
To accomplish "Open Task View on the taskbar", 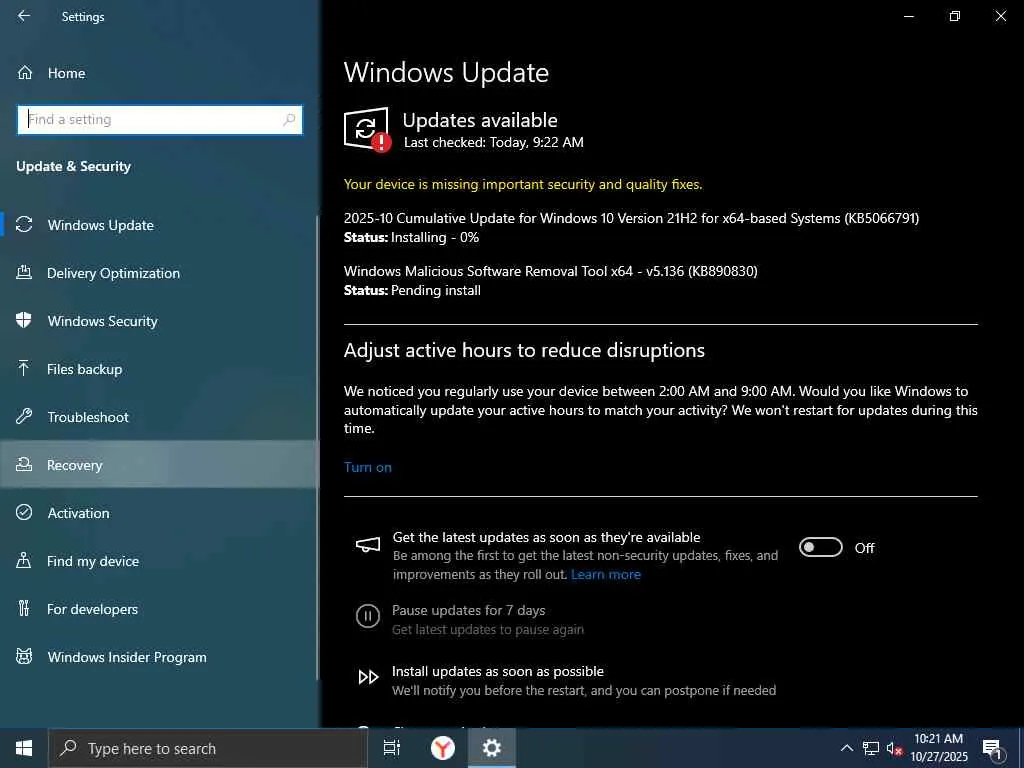I will pos(392,748).
